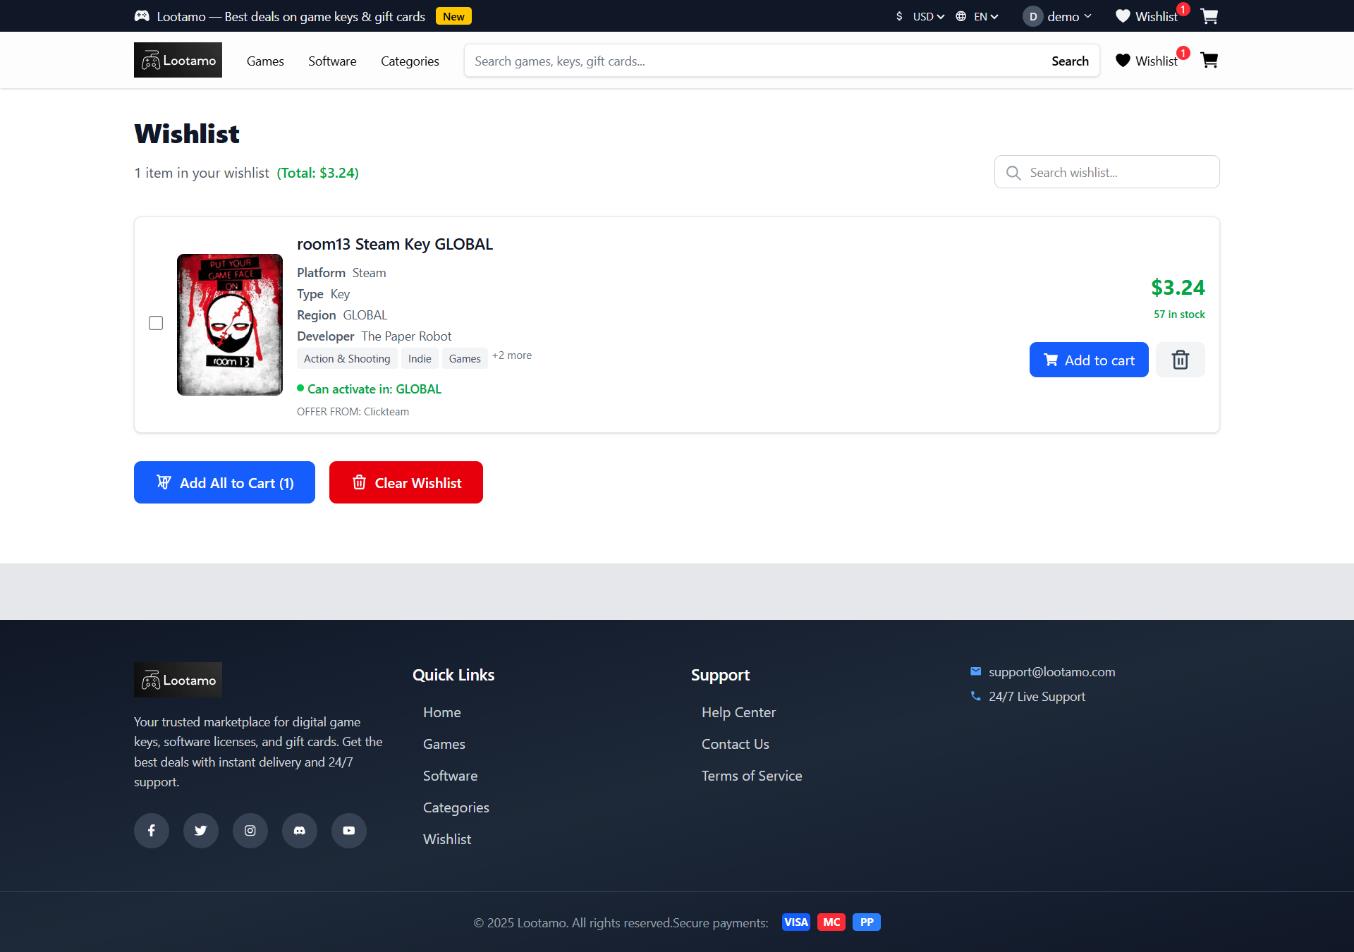Click the YouTube icon in the footer
Image resolution: width=1354 pixels, height=952 pixels.
[348, 830]
